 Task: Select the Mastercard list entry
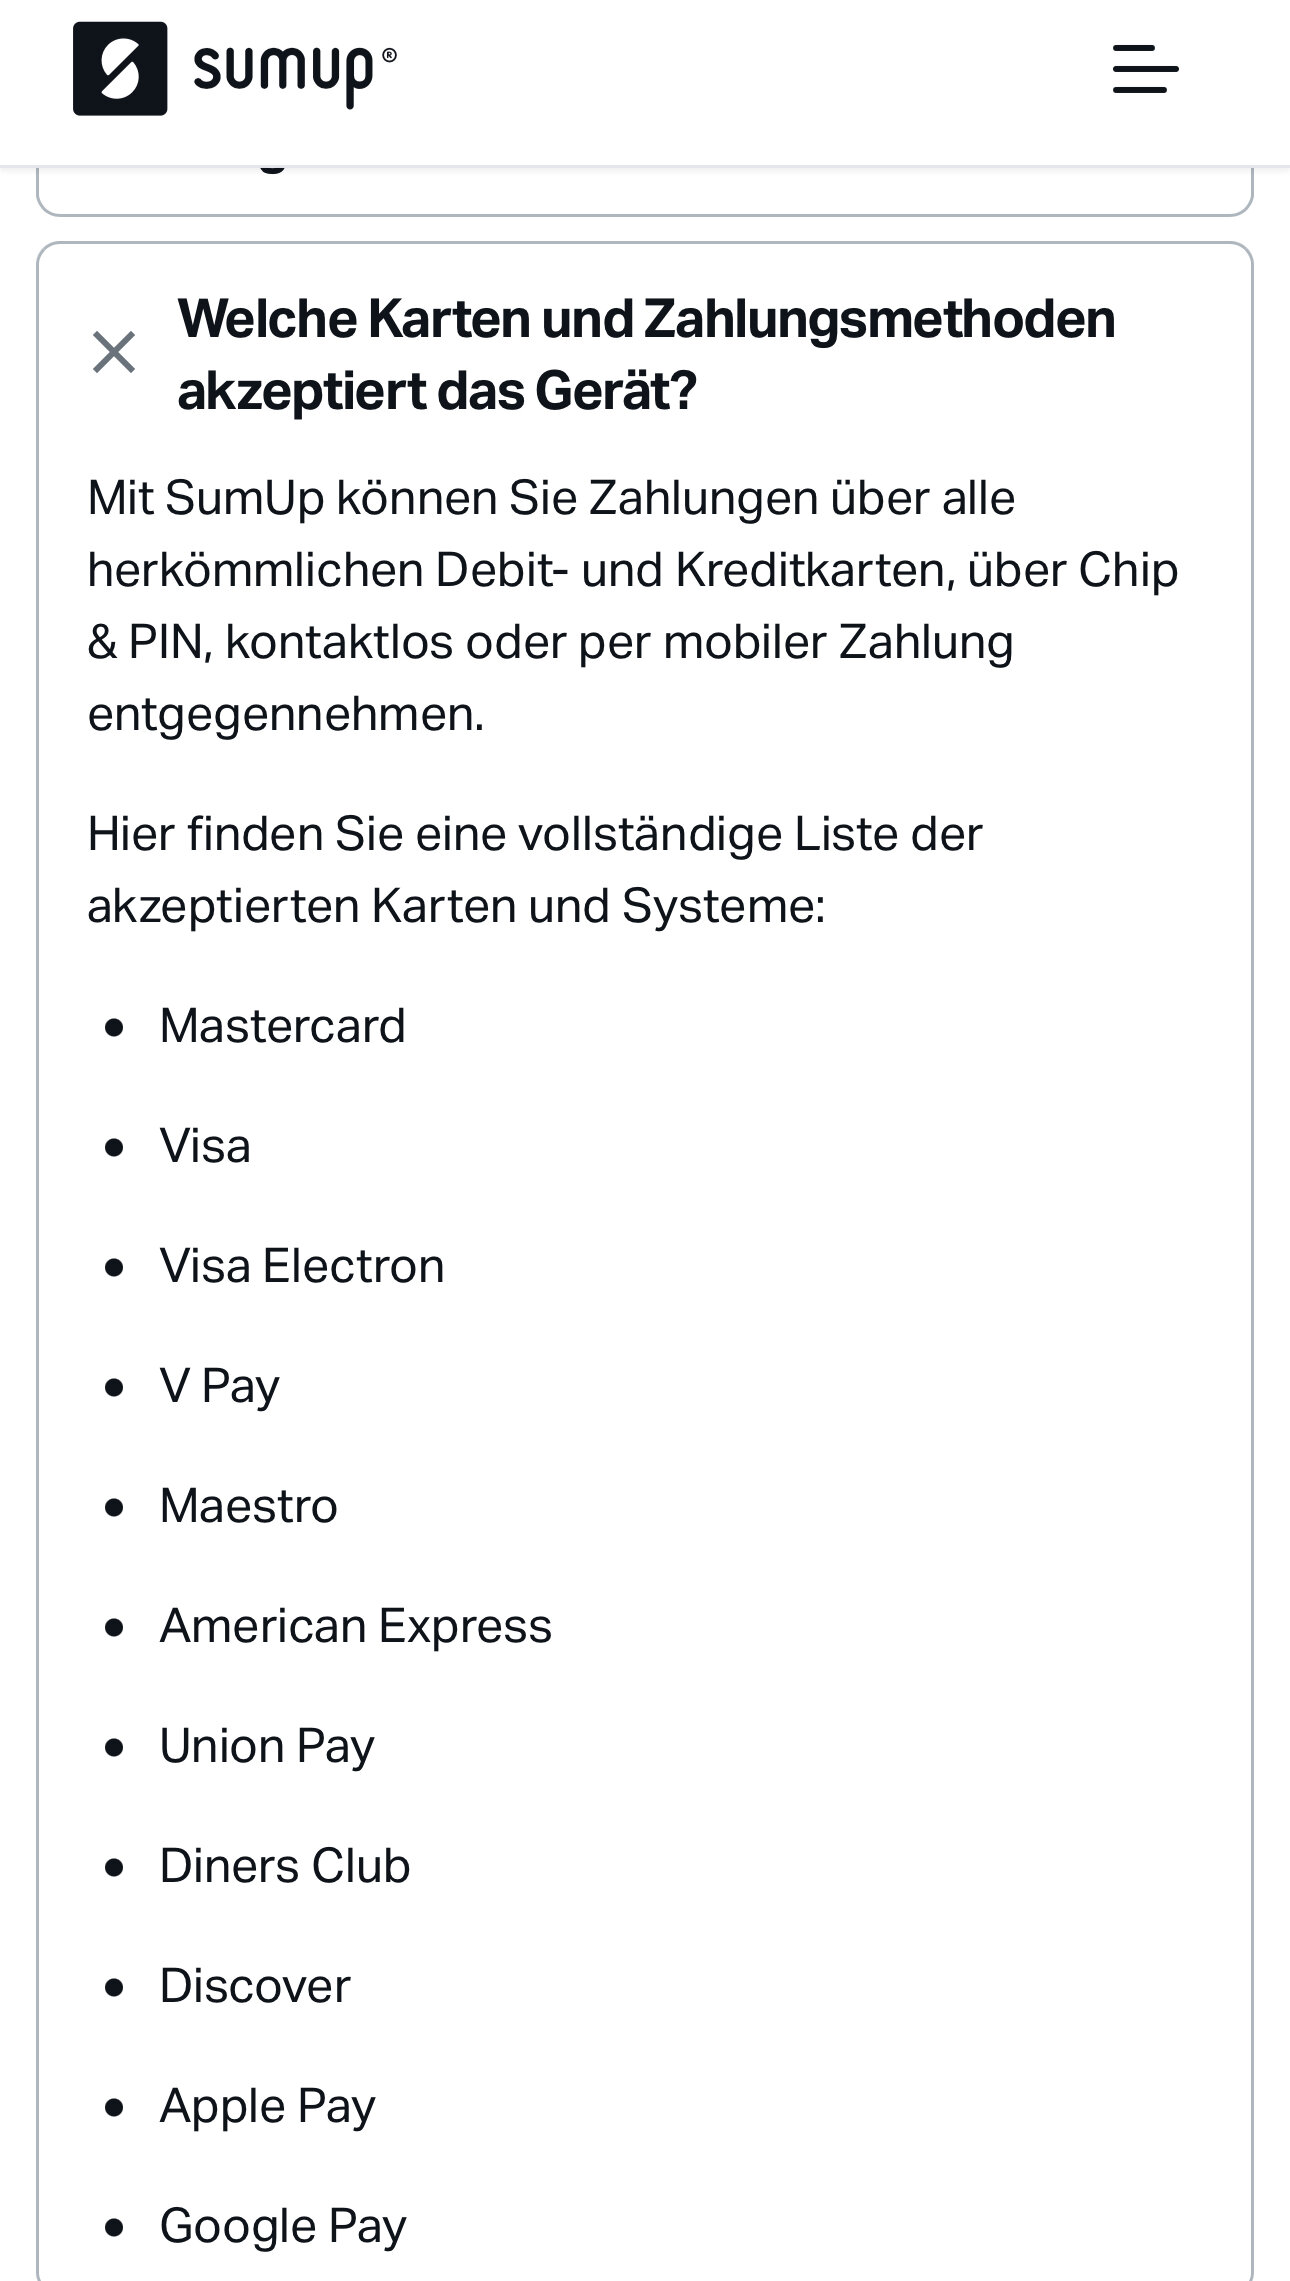pos(282,1026)
